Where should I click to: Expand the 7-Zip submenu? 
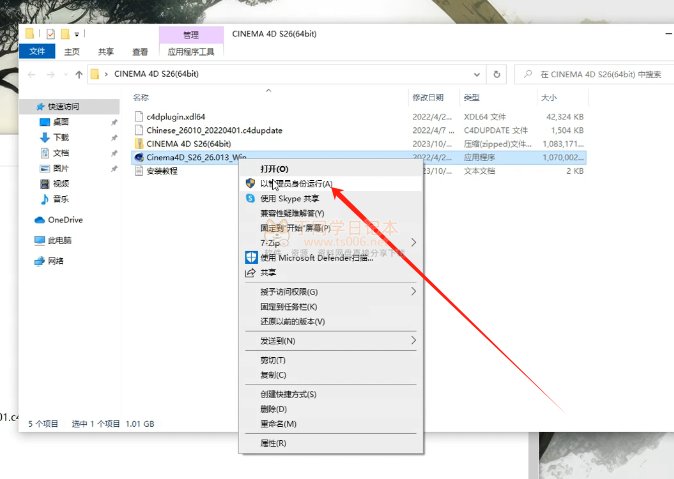click(x=414, y=243)
